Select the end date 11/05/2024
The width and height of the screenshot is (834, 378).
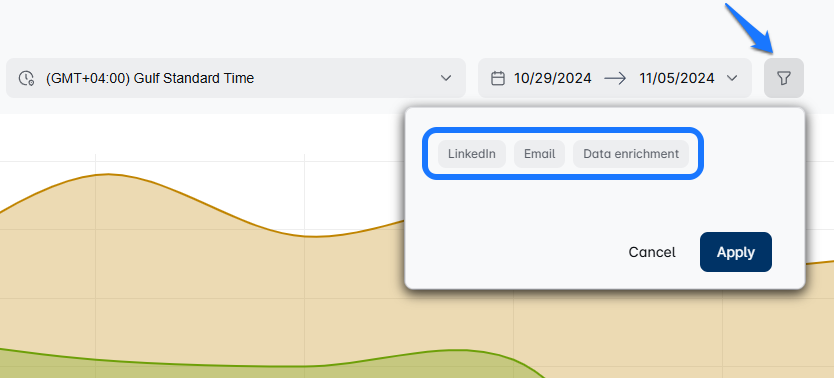677,79
